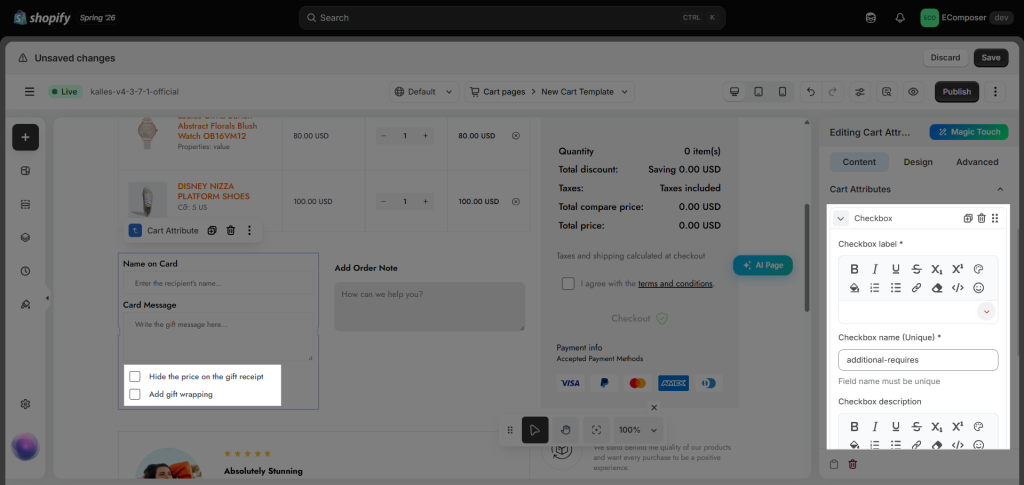Select mobile device preview icon
This screenshot has width=1024, height=485.
782,92
